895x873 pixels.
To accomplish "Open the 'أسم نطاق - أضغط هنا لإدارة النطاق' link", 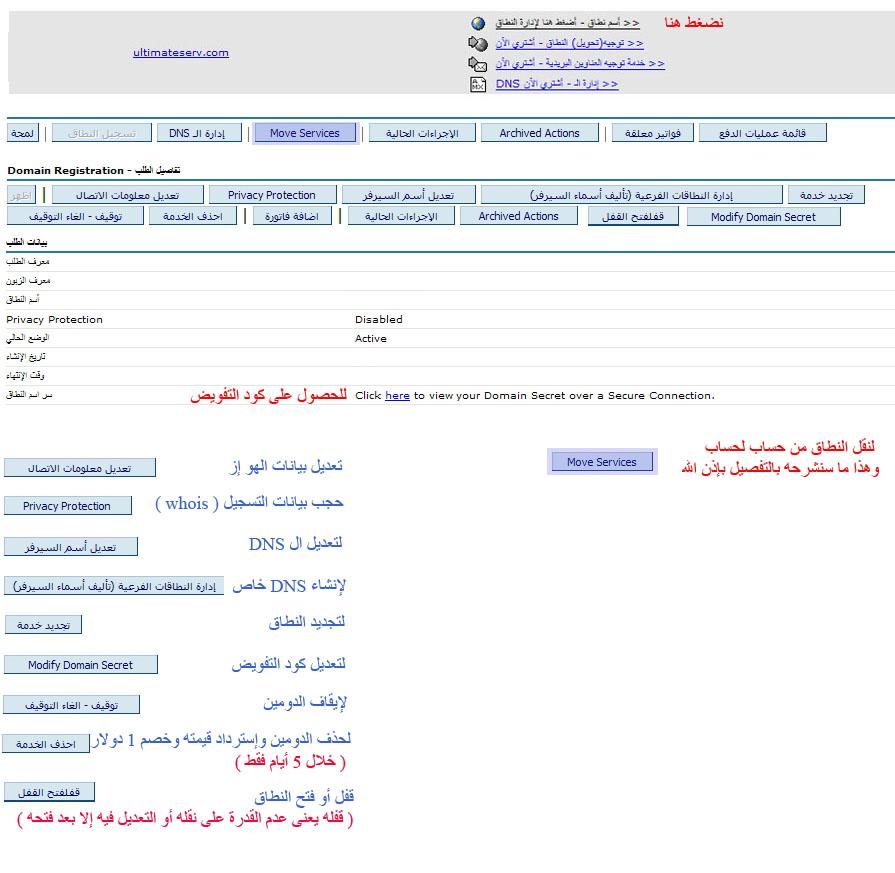I will coord(567,23).
